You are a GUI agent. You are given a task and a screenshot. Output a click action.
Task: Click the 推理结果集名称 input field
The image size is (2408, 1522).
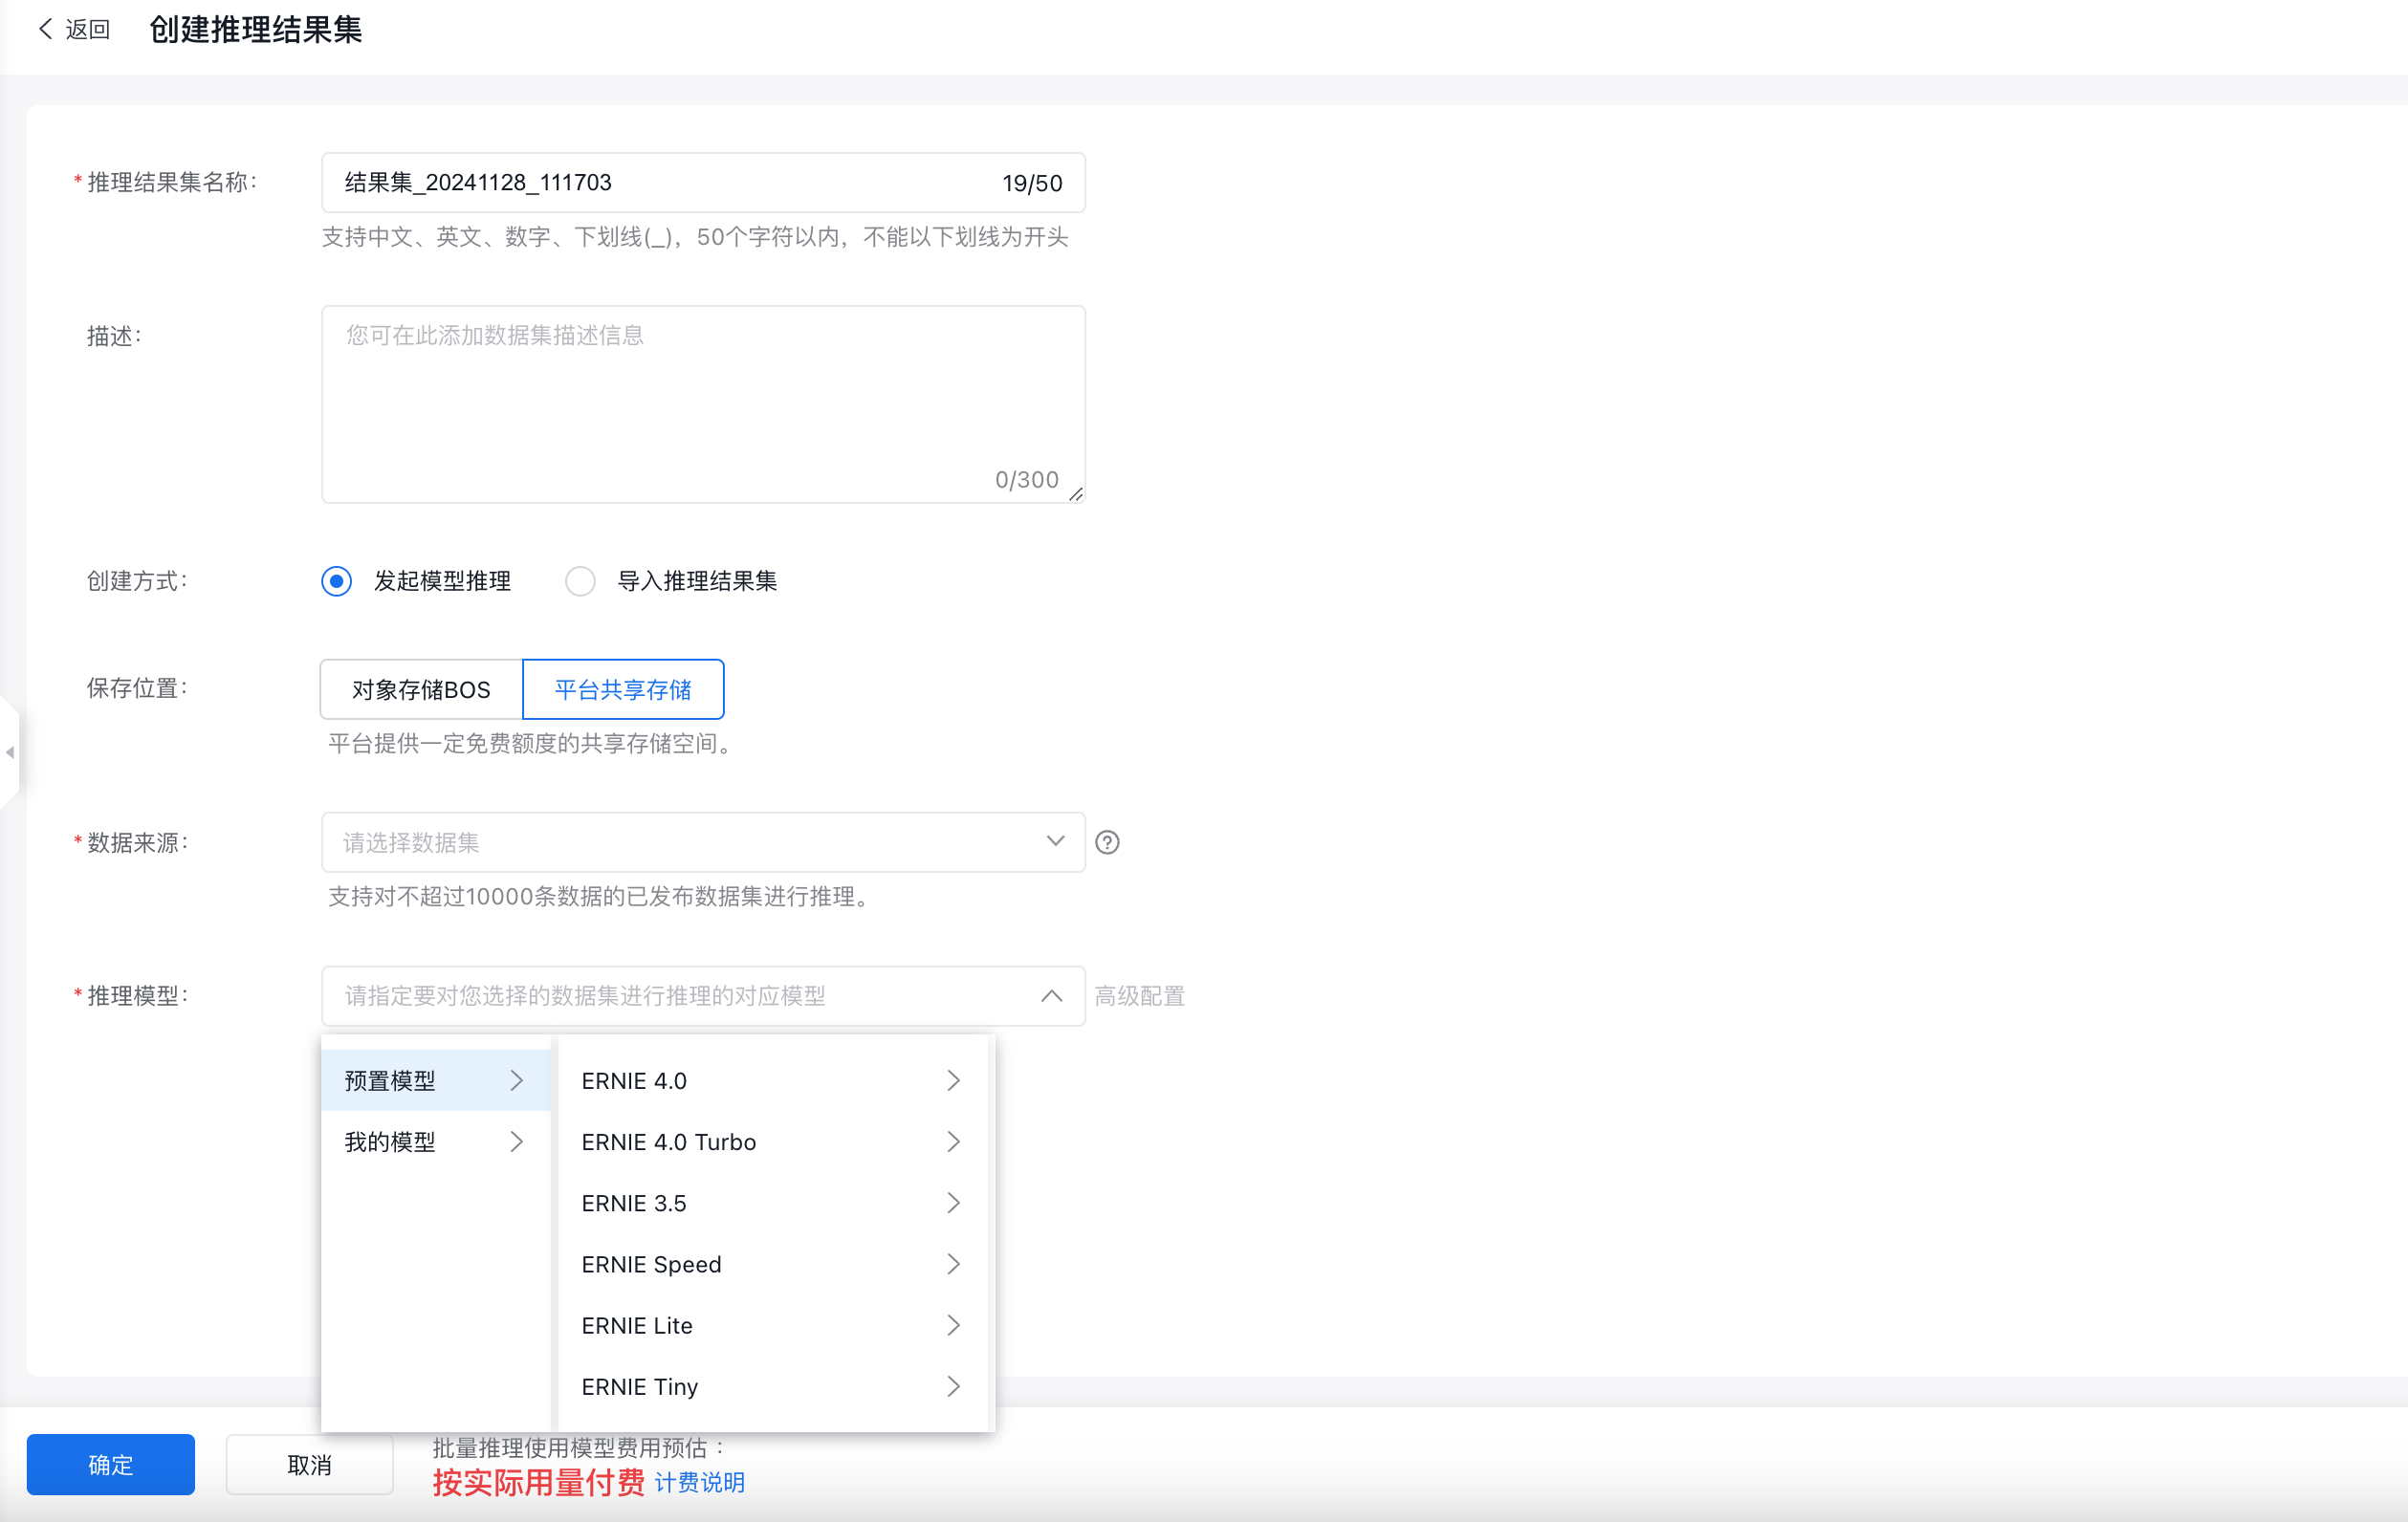[x=703, y=183]
